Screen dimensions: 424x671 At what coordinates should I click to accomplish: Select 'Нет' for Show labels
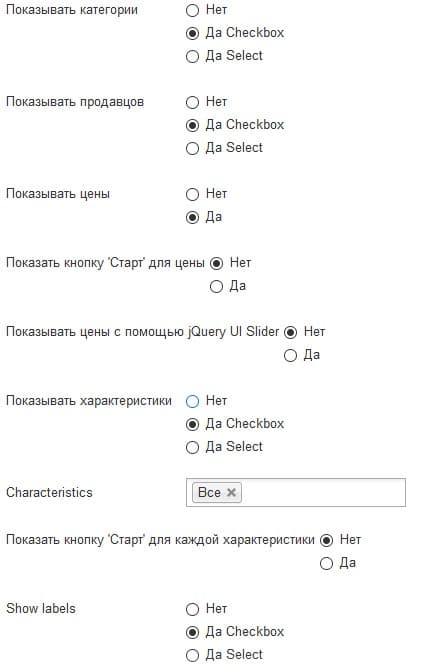193,609
